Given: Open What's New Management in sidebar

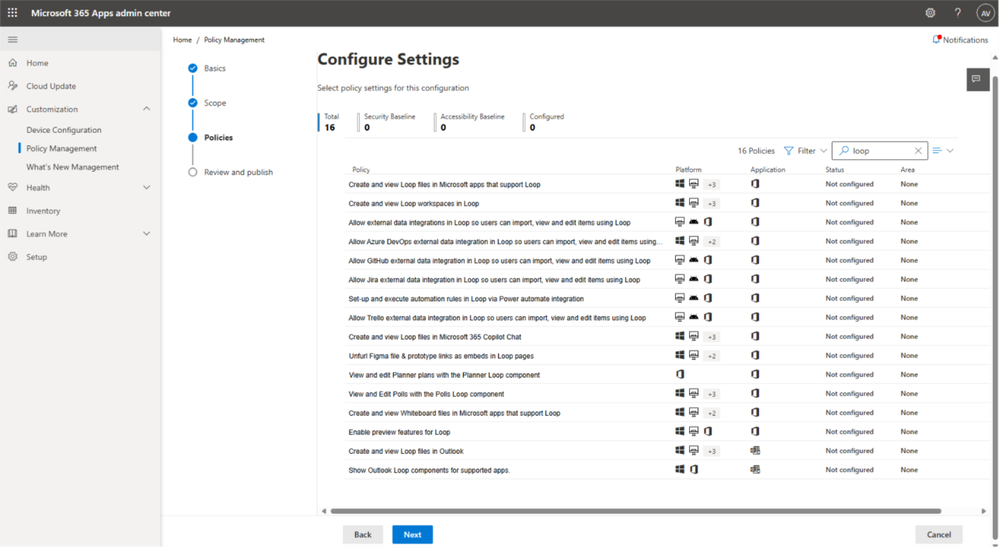Looking at the screenshot, I should (73, 167).
